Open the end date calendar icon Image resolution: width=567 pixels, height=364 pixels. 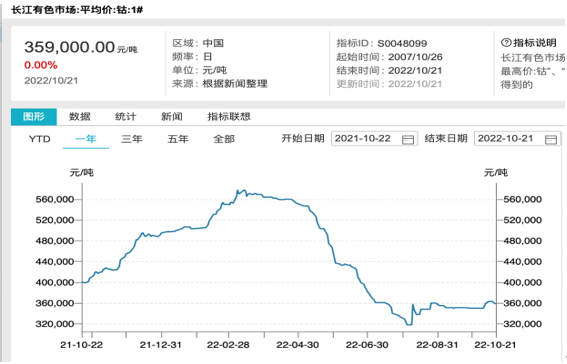pyautogui.click(x=550, y=139)
